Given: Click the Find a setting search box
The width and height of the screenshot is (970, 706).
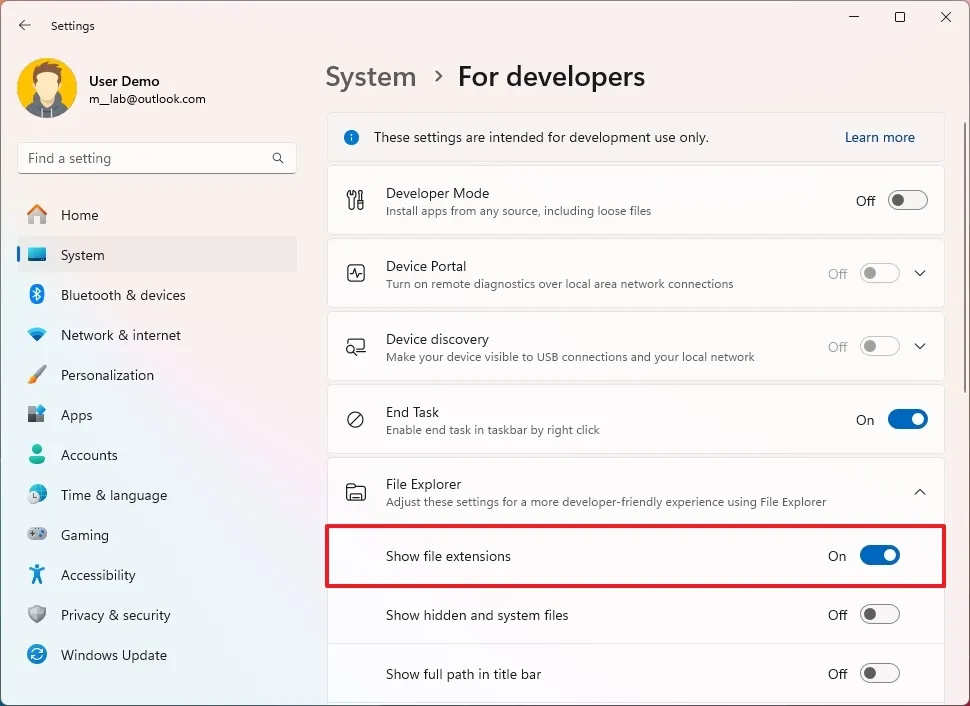Looking at the screenshot, I should point(156,158).
